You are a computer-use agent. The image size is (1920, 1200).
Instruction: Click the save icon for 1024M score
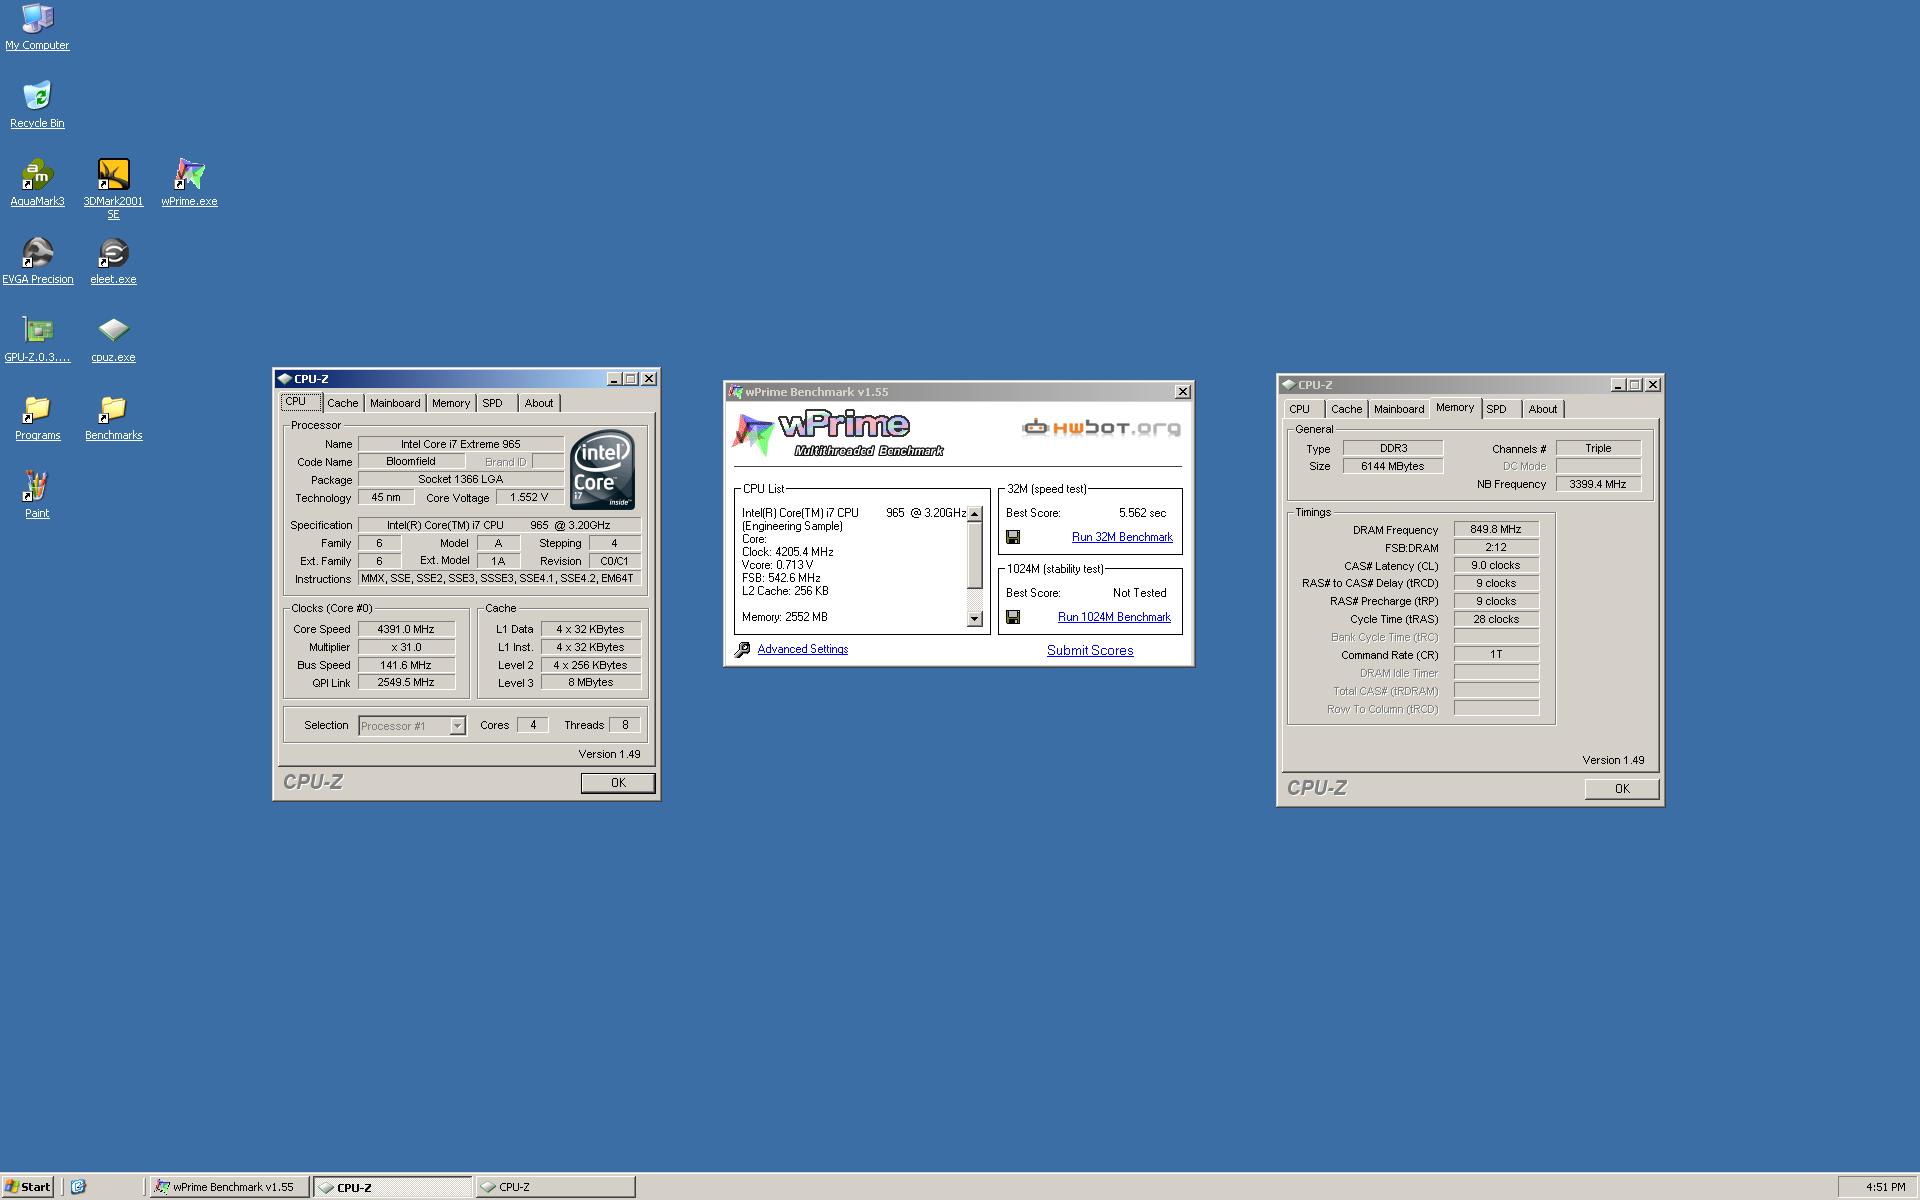(x=1013, y=617)
